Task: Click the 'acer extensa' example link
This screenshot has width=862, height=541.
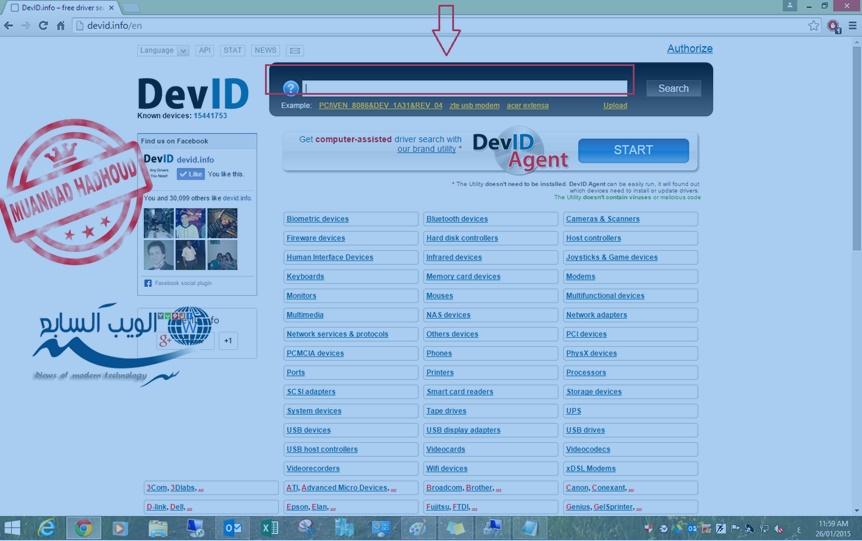Action: tap(527, 106)
